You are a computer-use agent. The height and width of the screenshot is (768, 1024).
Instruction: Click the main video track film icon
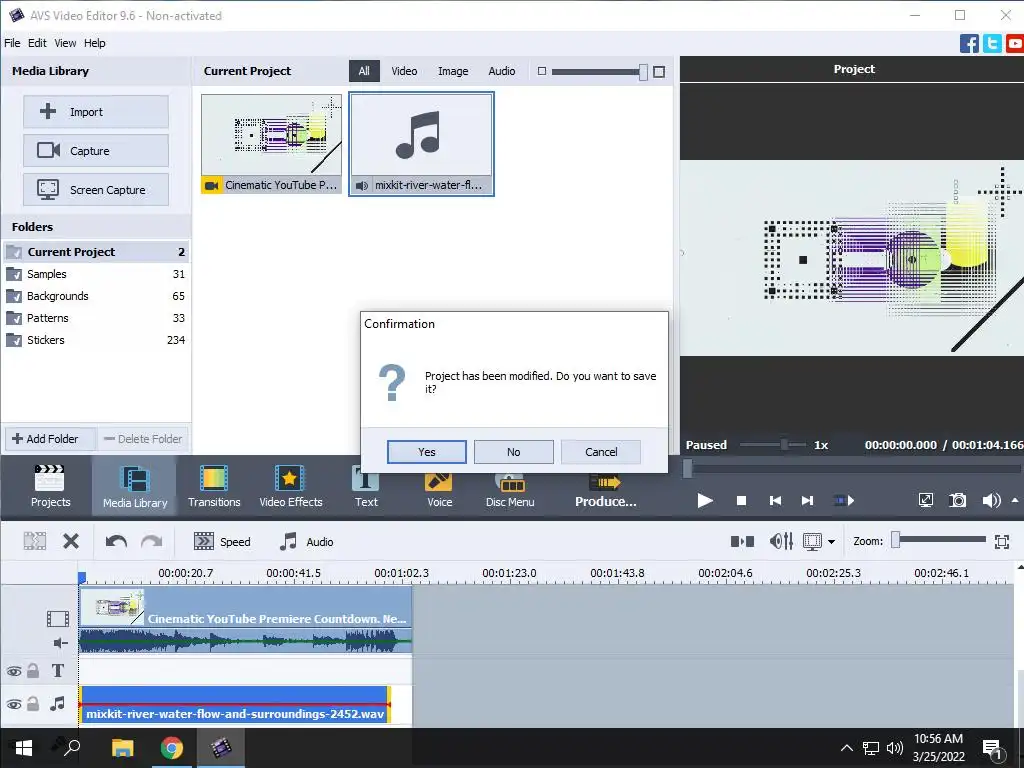pyautogui.click(x=57, y=618)
